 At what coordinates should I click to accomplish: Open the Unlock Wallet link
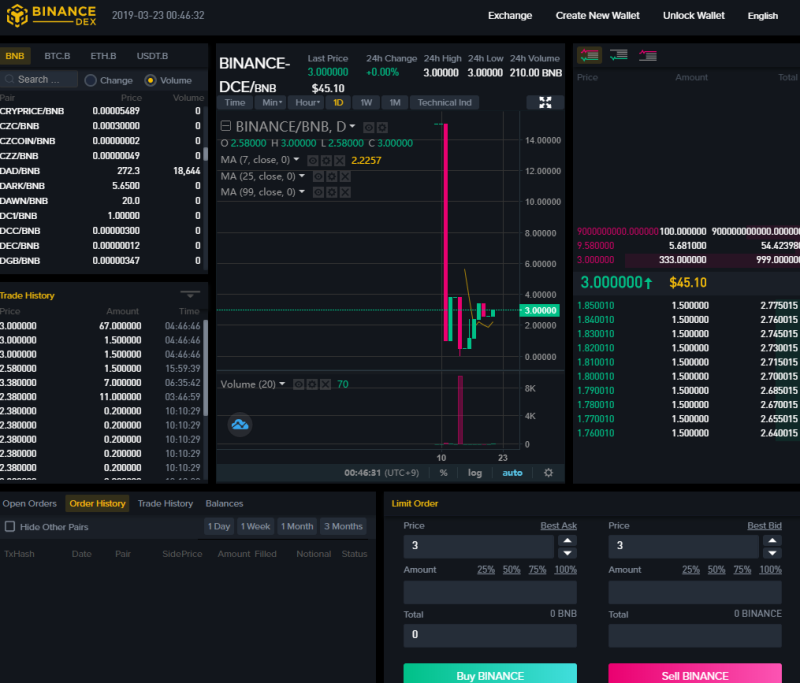coord(694,16)
